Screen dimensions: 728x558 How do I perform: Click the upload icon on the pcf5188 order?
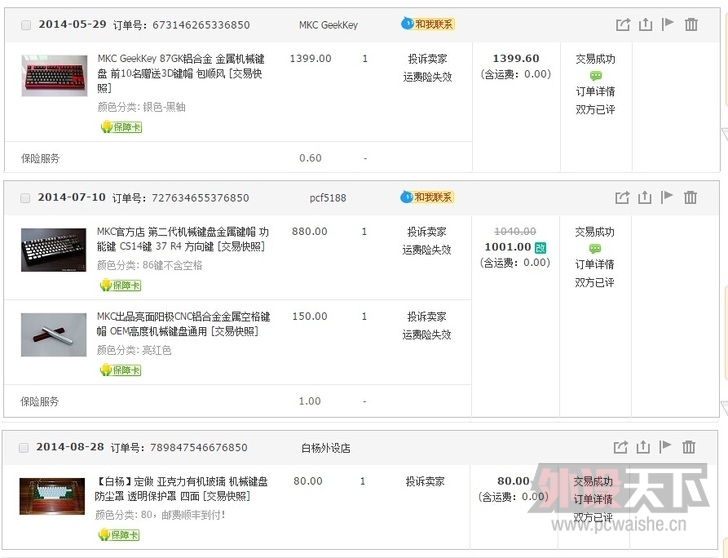pos(645,197)
